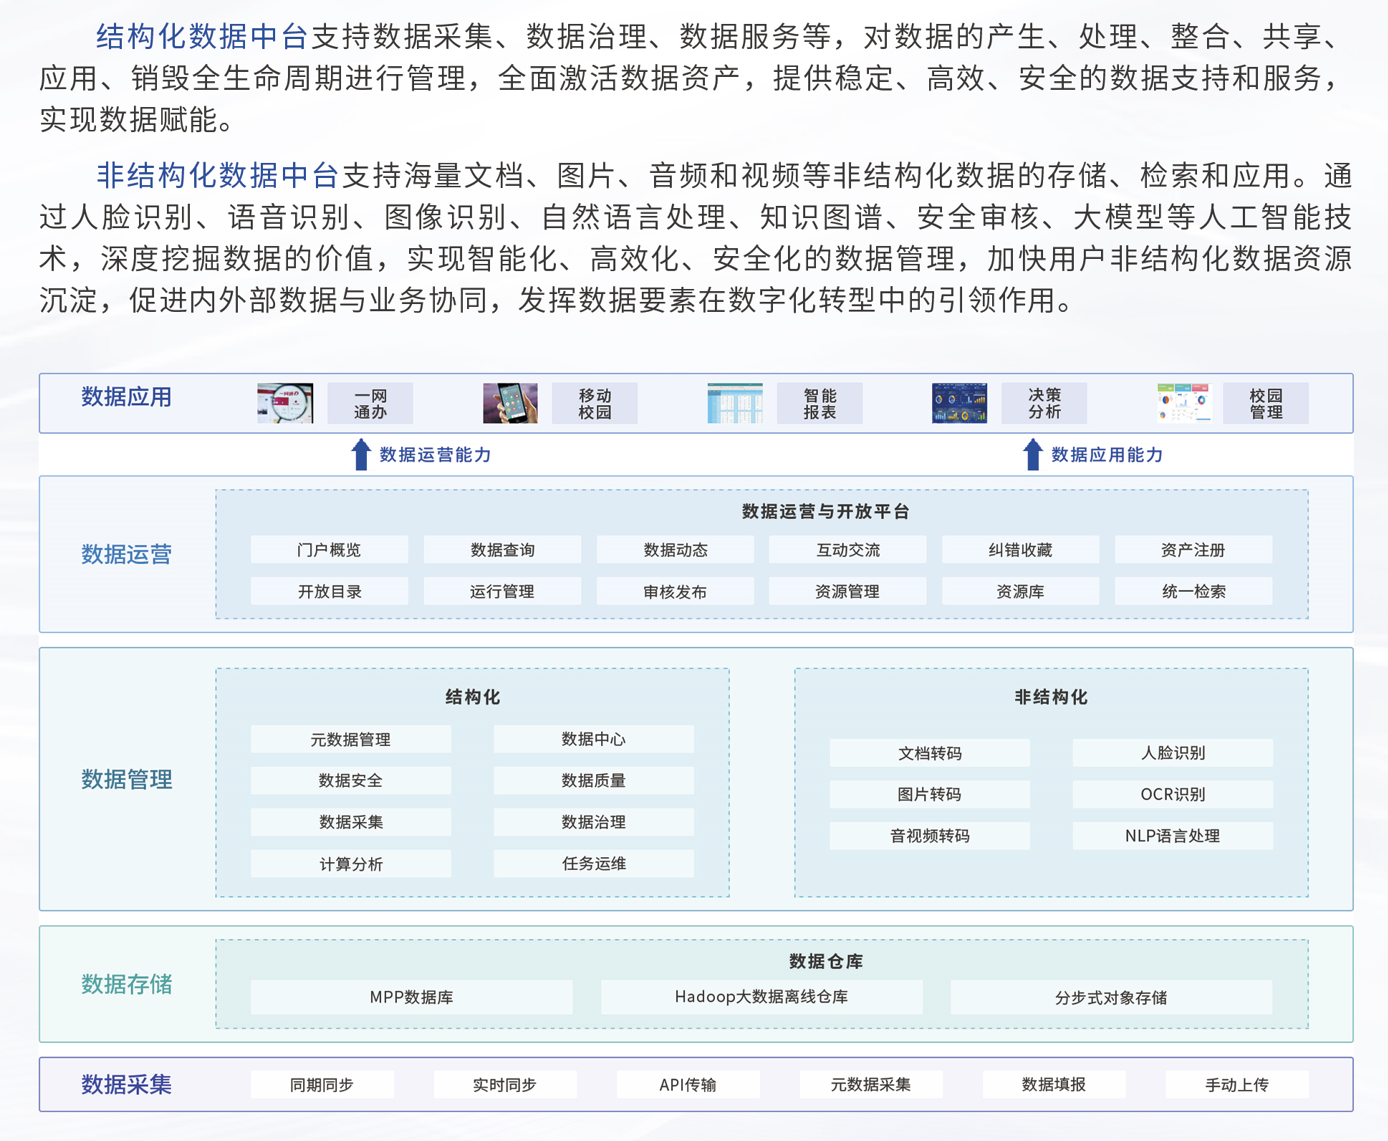Click the 数据运营与开放平台 title
The image size is (1388, 1141).
tap(826, 512)
